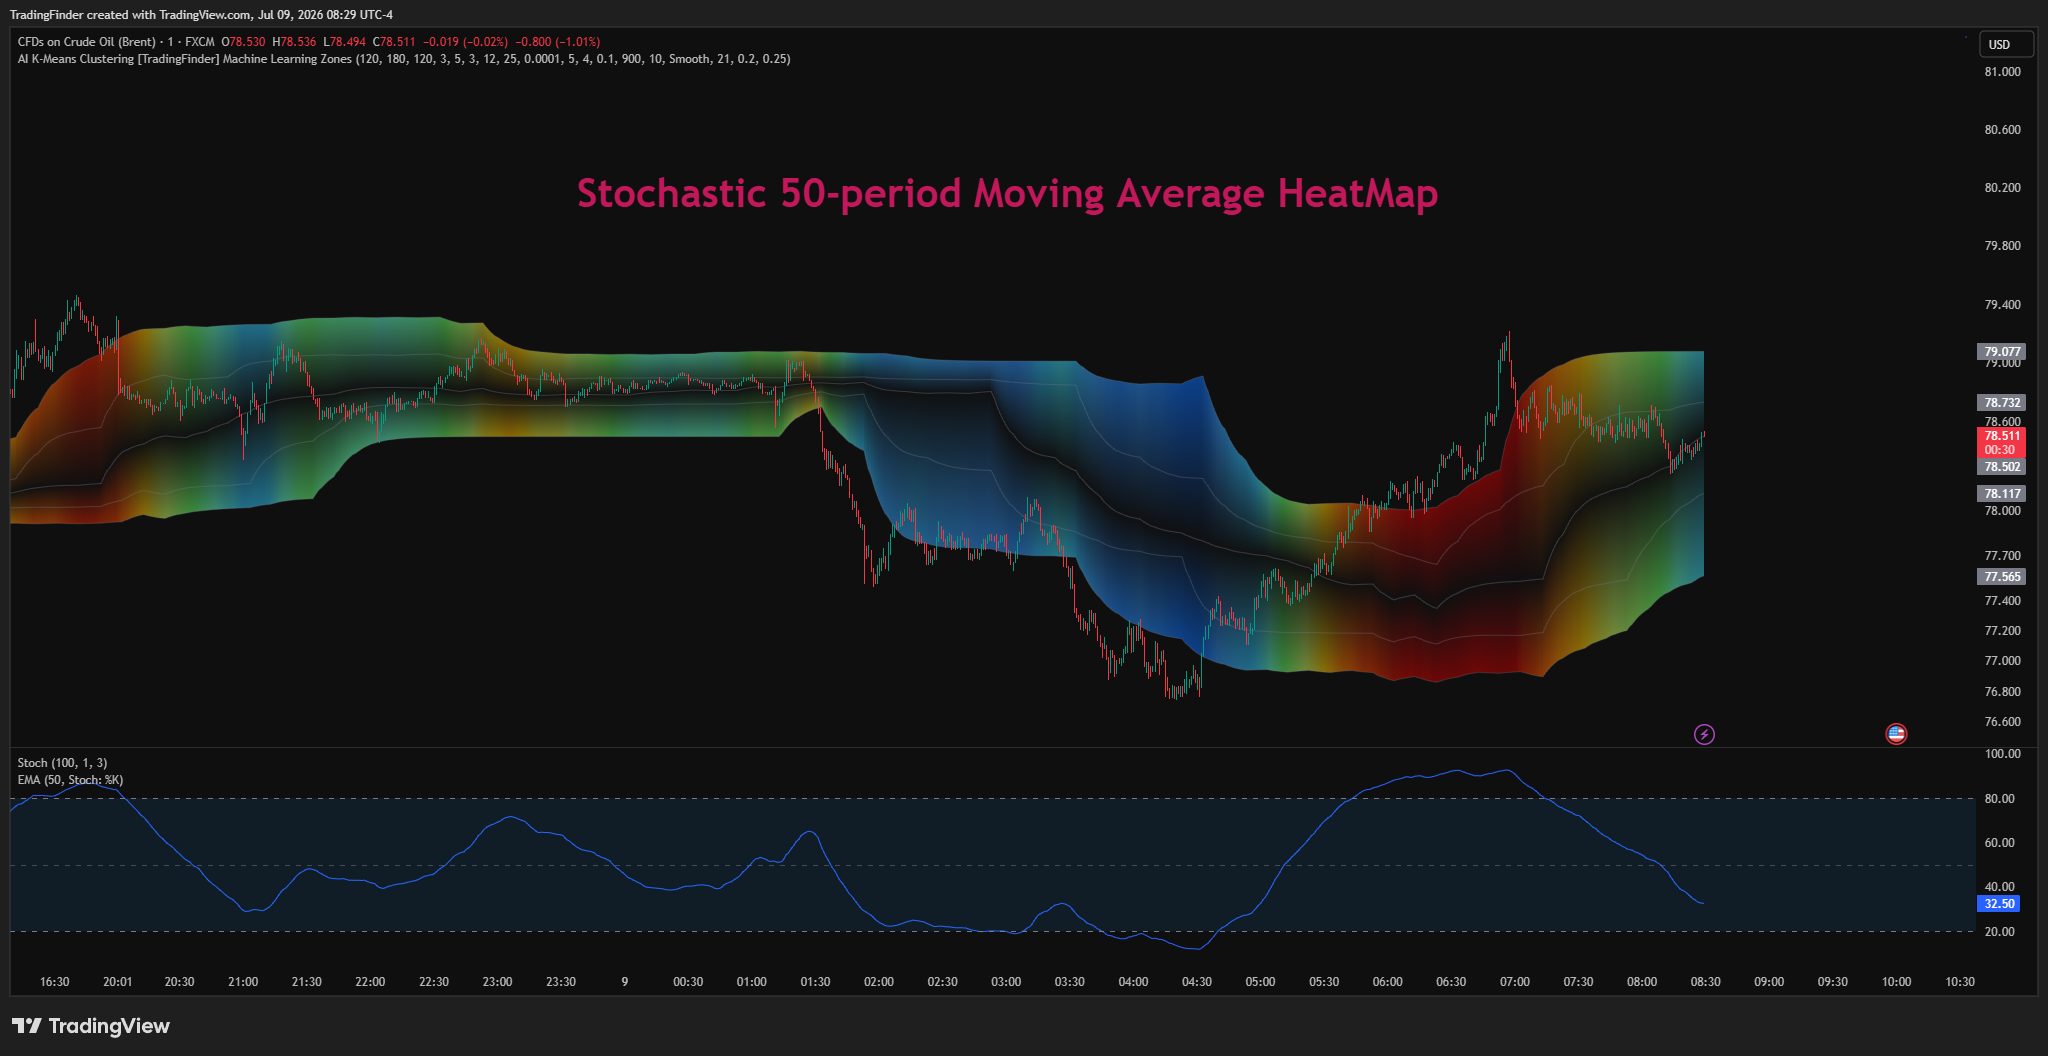Click the 79.800 price axis label
This screenshot has width=2048, height=1056.
[2002, 246]
